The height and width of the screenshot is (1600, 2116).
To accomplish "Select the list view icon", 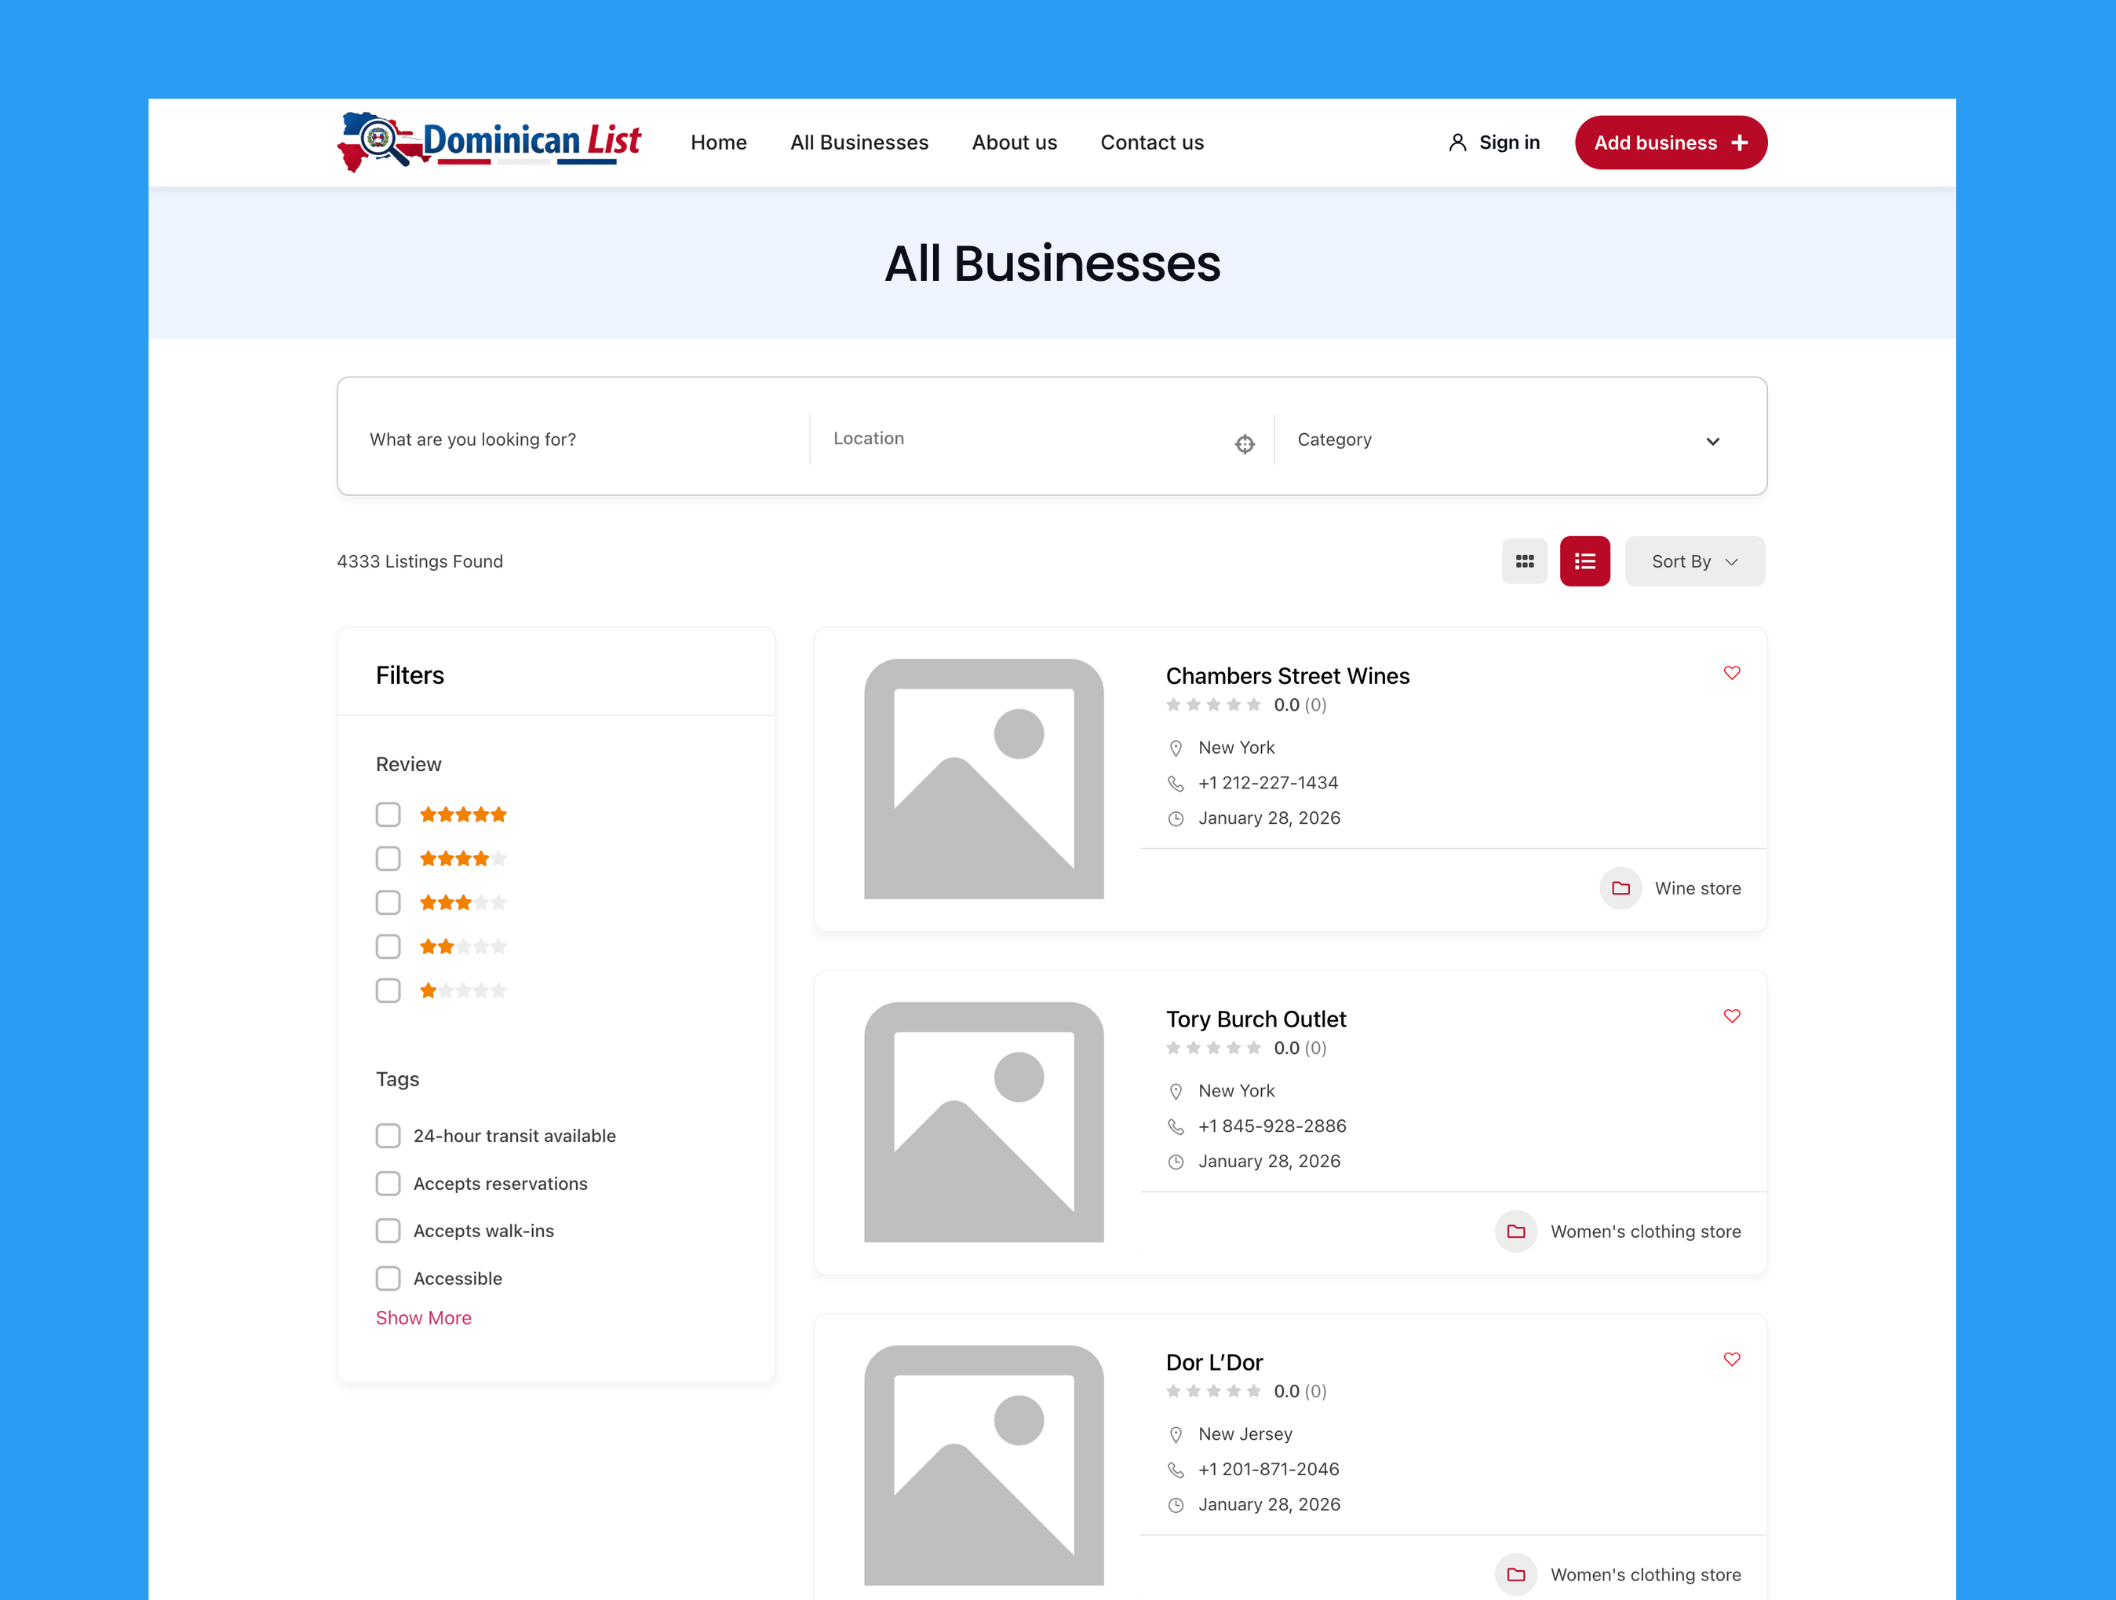I will 1584,561.
